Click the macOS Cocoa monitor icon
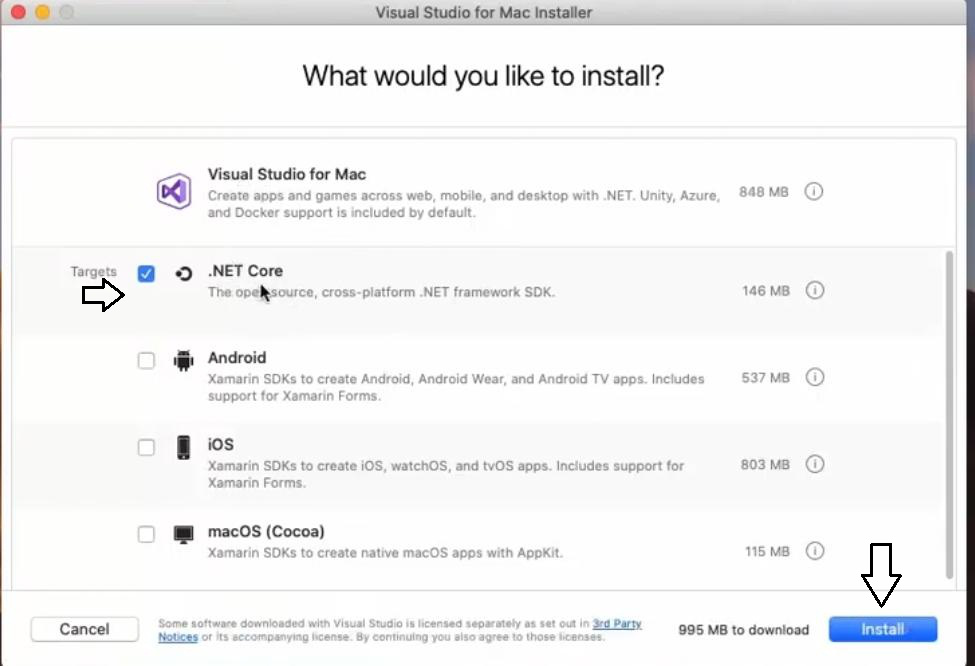This screenshot has width=975, height=666. point(183,534)
